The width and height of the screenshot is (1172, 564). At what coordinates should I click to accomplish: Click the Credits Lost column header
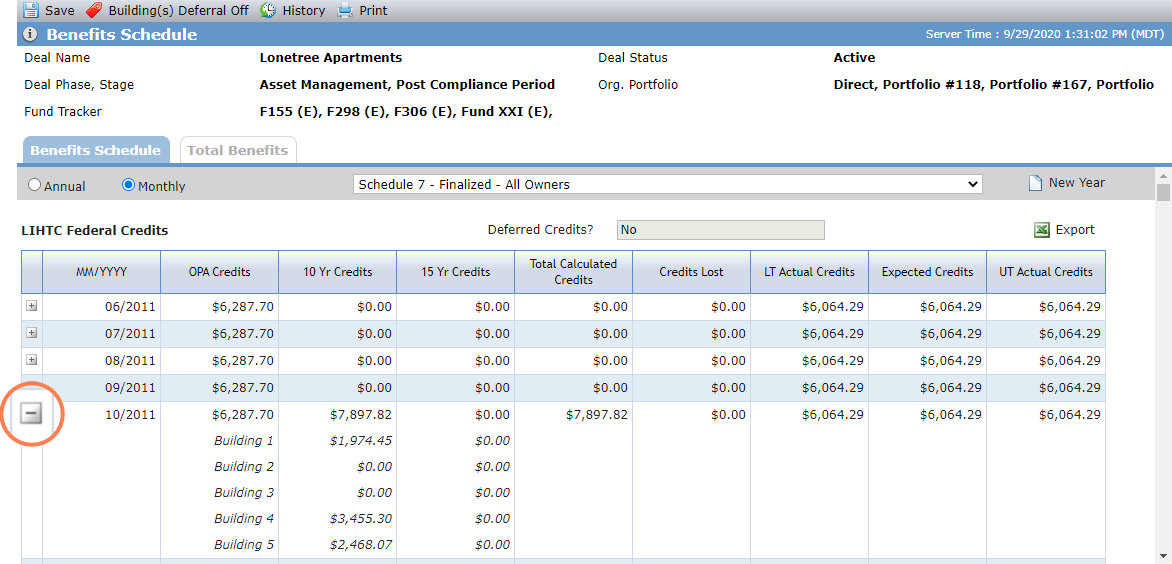[x=691, y=272]
